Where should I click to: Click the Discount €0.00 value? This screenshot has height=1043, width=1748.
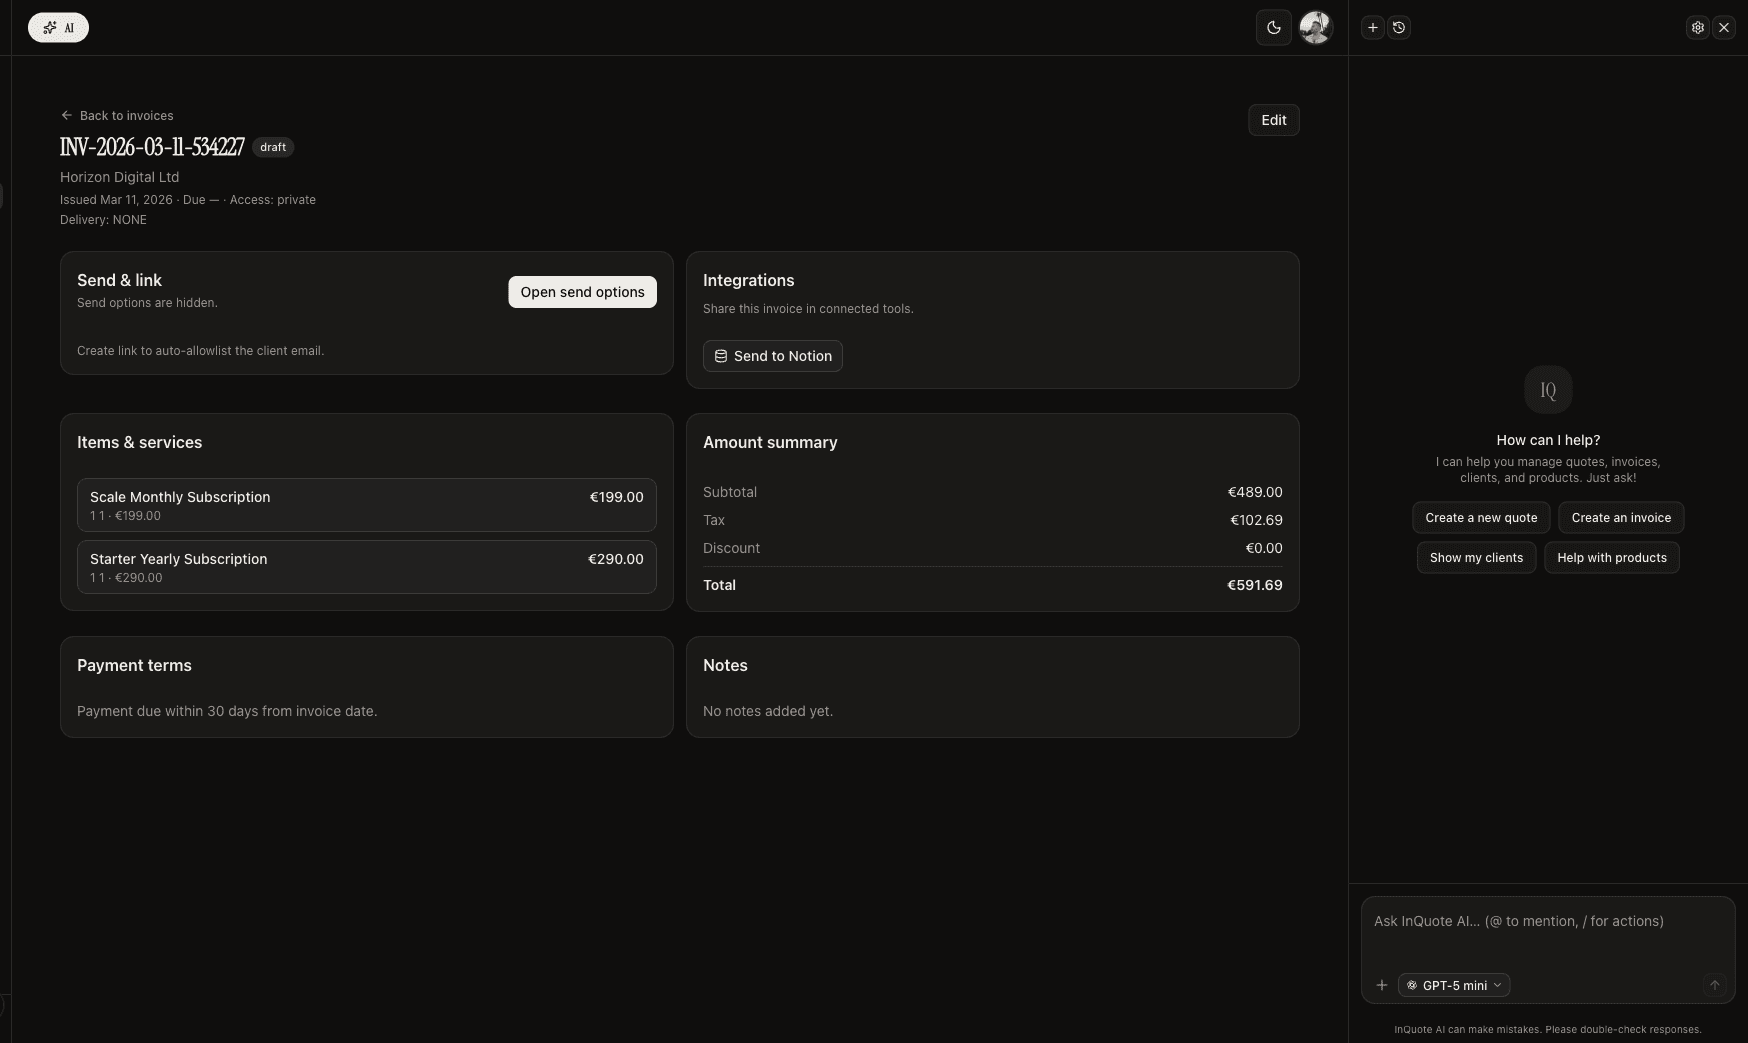pos(1263,548)
